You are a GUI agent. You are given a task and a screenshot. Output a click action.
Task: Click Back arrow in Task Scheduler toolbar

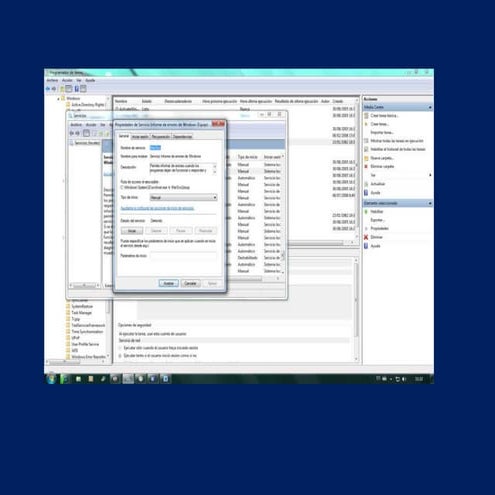(48, 89)
